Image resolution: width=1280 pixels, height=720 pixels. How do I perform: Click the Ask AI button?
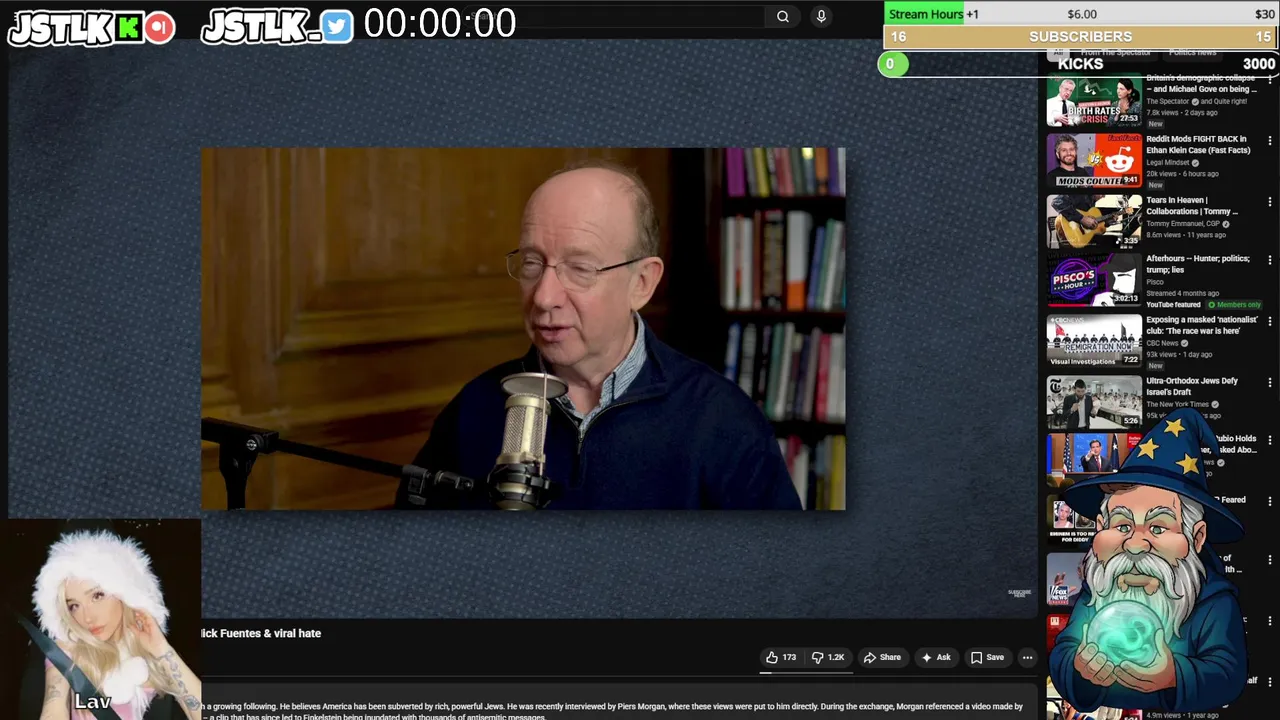[936, 657]
